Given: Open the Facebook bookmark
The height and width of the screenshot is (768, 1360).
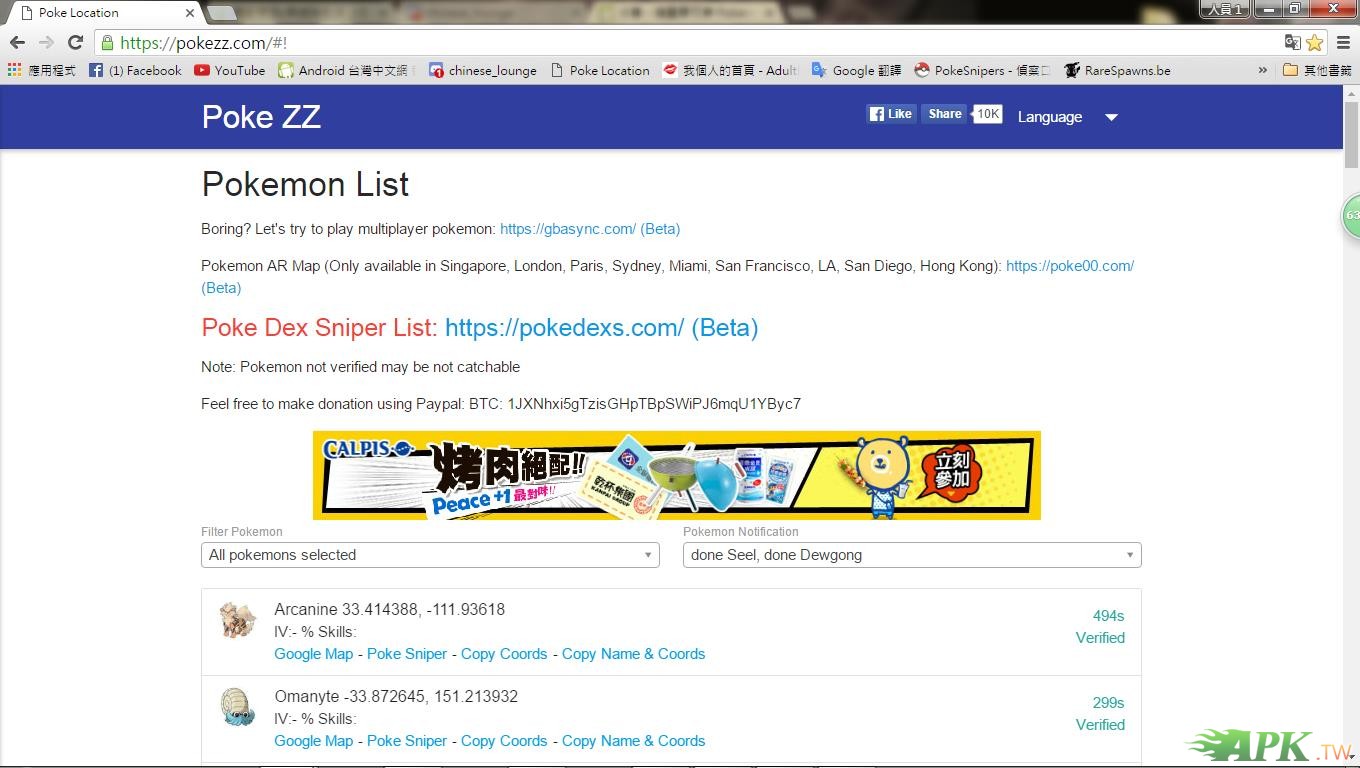Looking at the screenshot, I should tap(136, 70).
